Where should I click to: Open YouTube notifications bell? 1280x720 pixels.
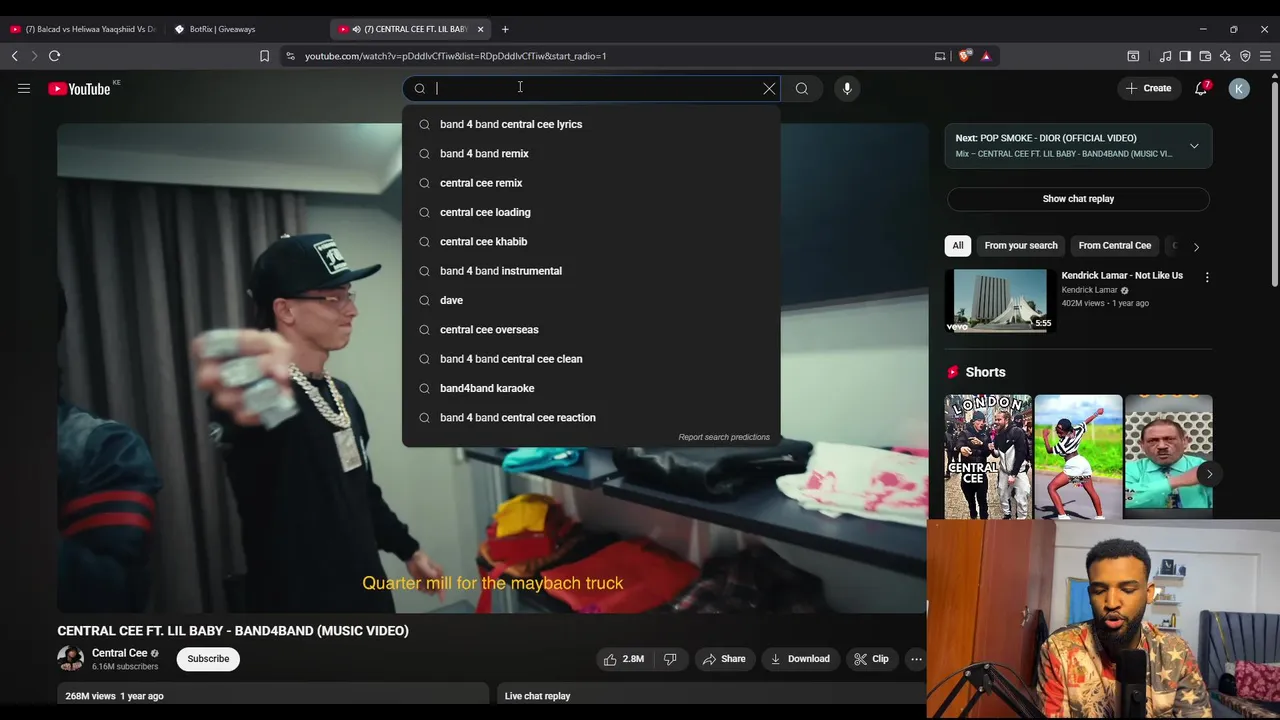pos(1201,88)
